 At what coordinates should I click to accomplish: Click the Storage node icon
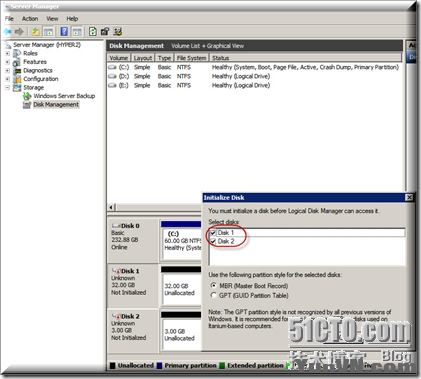click(x=17, y=88)
